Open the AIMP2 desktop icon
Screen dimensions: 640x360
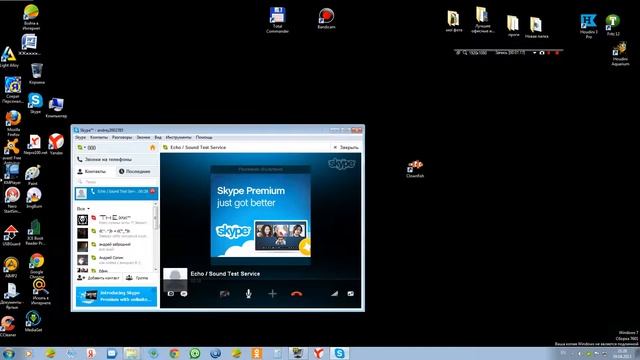tap(11, 267)
